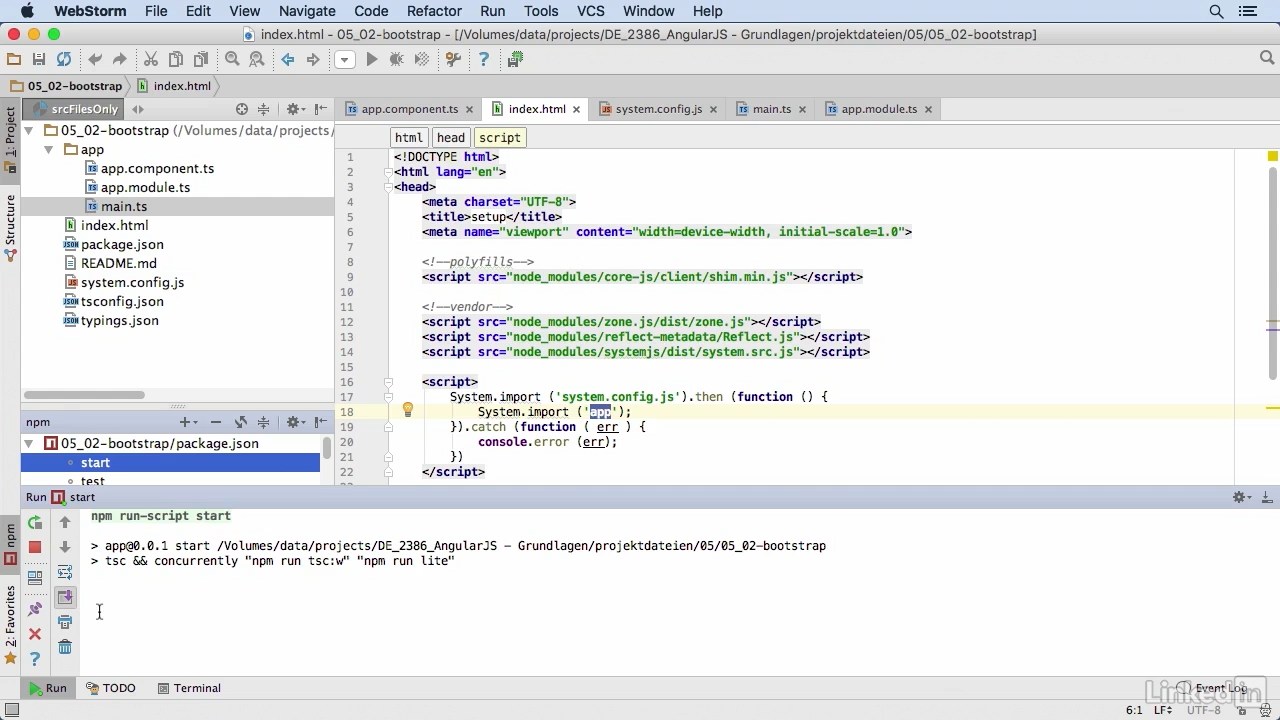Click the Redo arrow in toolbar

click(x=120, y=60)
